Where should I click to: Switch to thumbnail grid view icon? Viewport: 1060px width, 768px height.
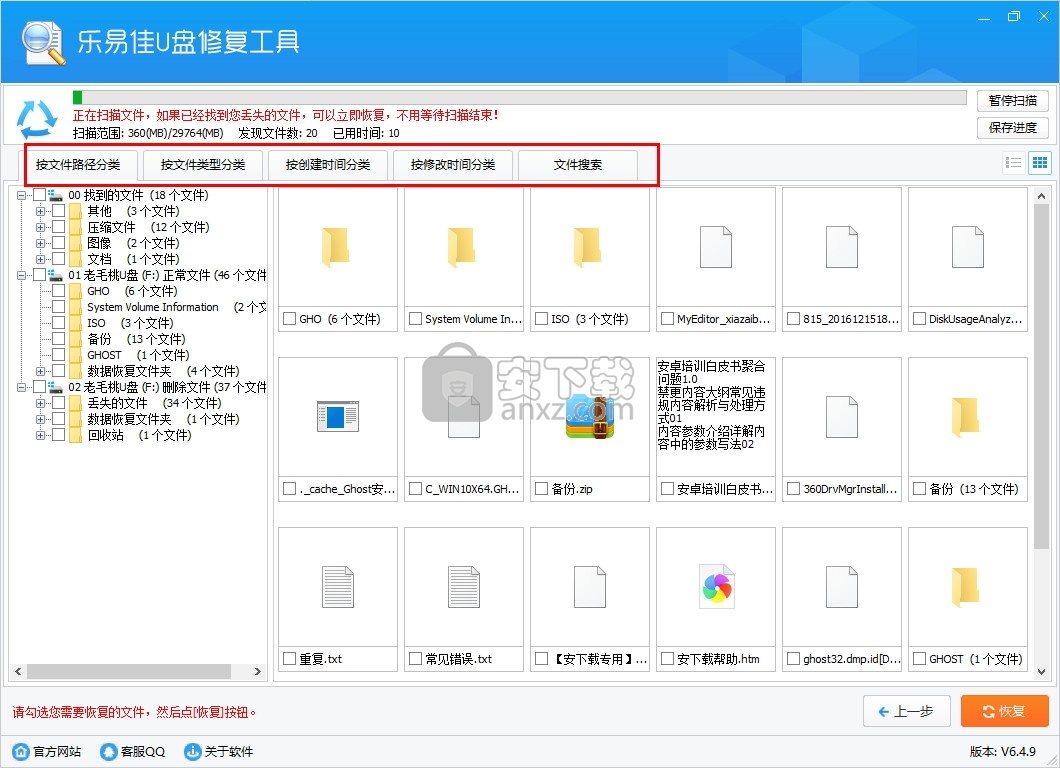coord(1040,162)
